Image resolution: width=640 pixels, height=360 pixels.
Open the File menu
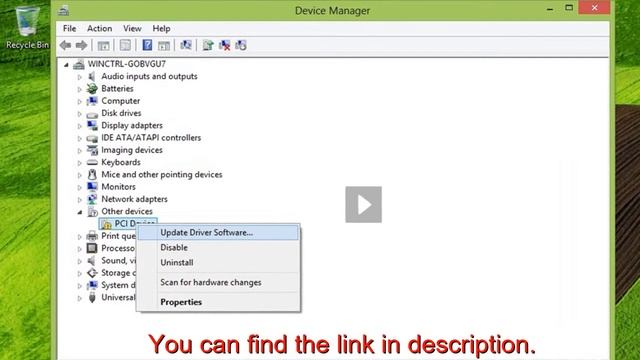(69, 29)
